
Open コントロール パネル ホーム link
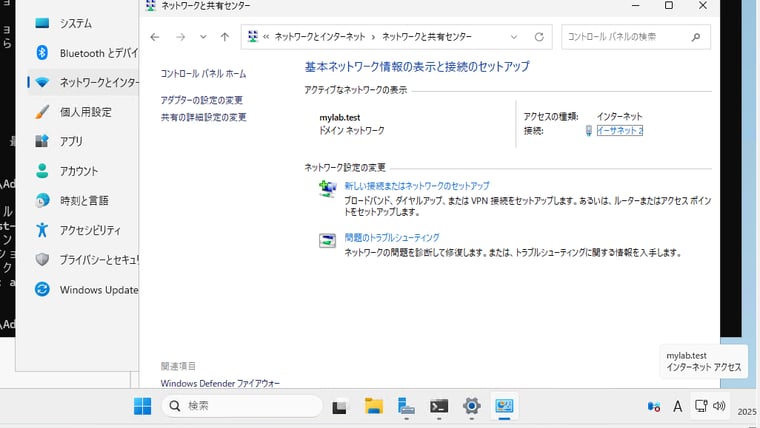tap(203, 74)
